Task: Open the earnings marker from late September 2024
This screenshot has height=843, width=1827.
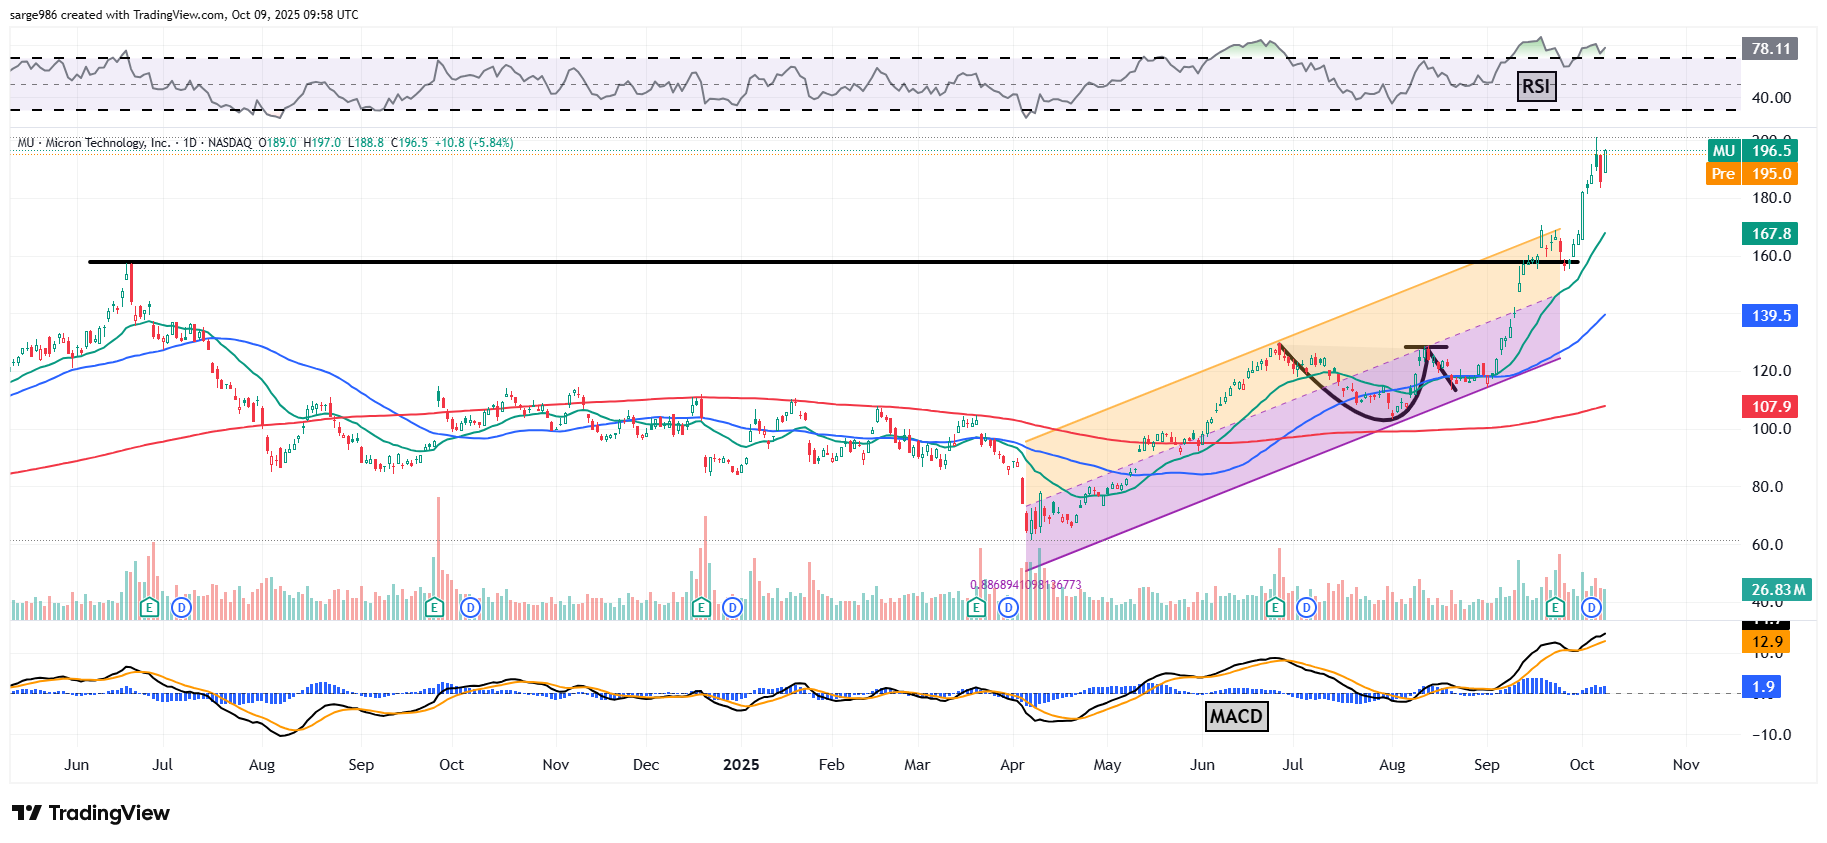Action: (x=434, y=607)
